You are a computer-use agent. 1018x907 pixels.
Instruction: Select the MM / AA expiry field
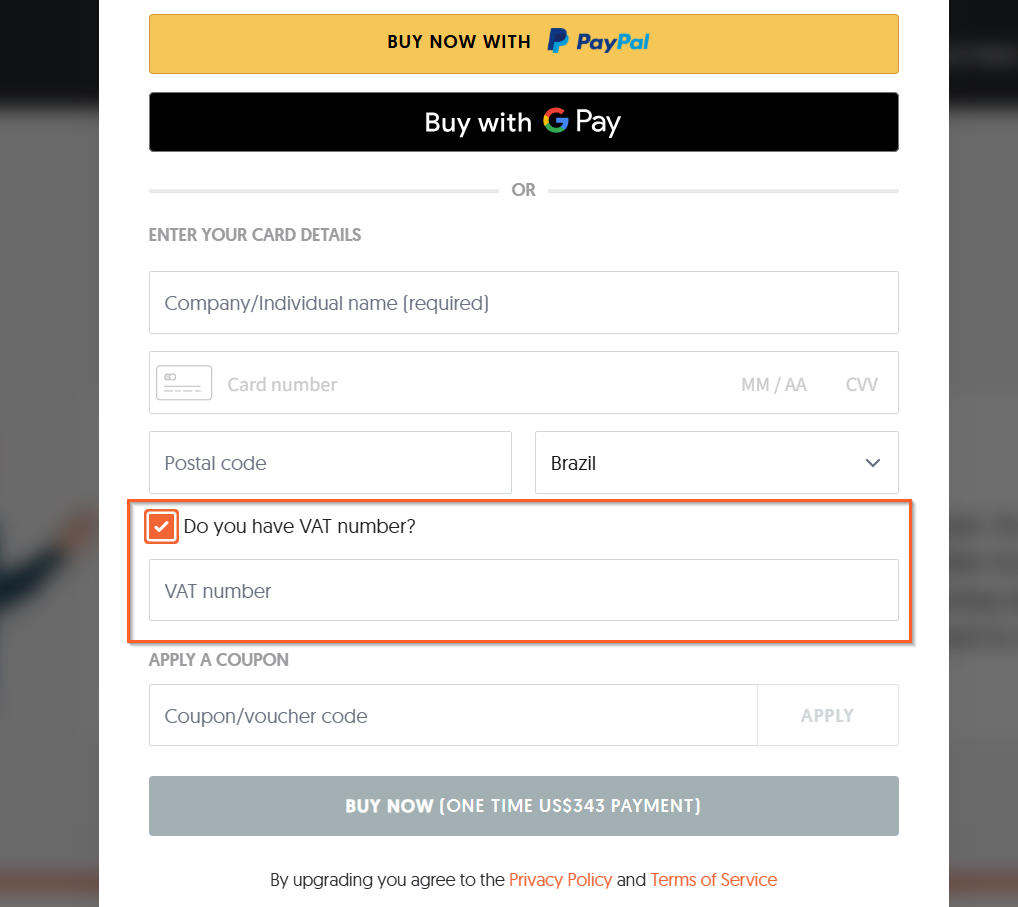coord(773,384)
